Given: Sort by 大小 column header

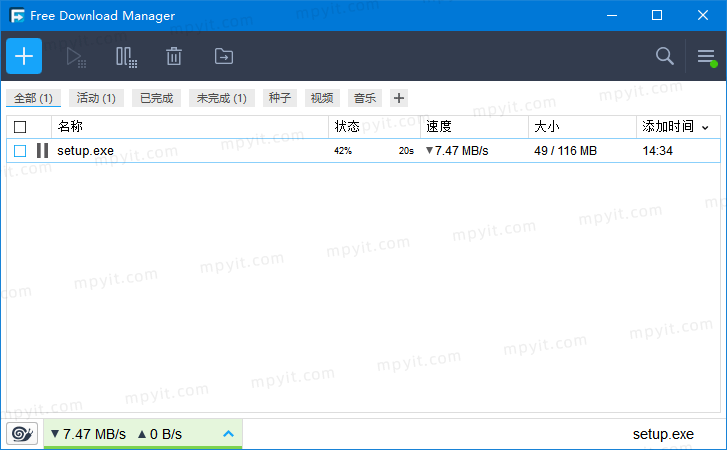Looking at the screenshot, I should pyautogui.click(x=582, y=127).
